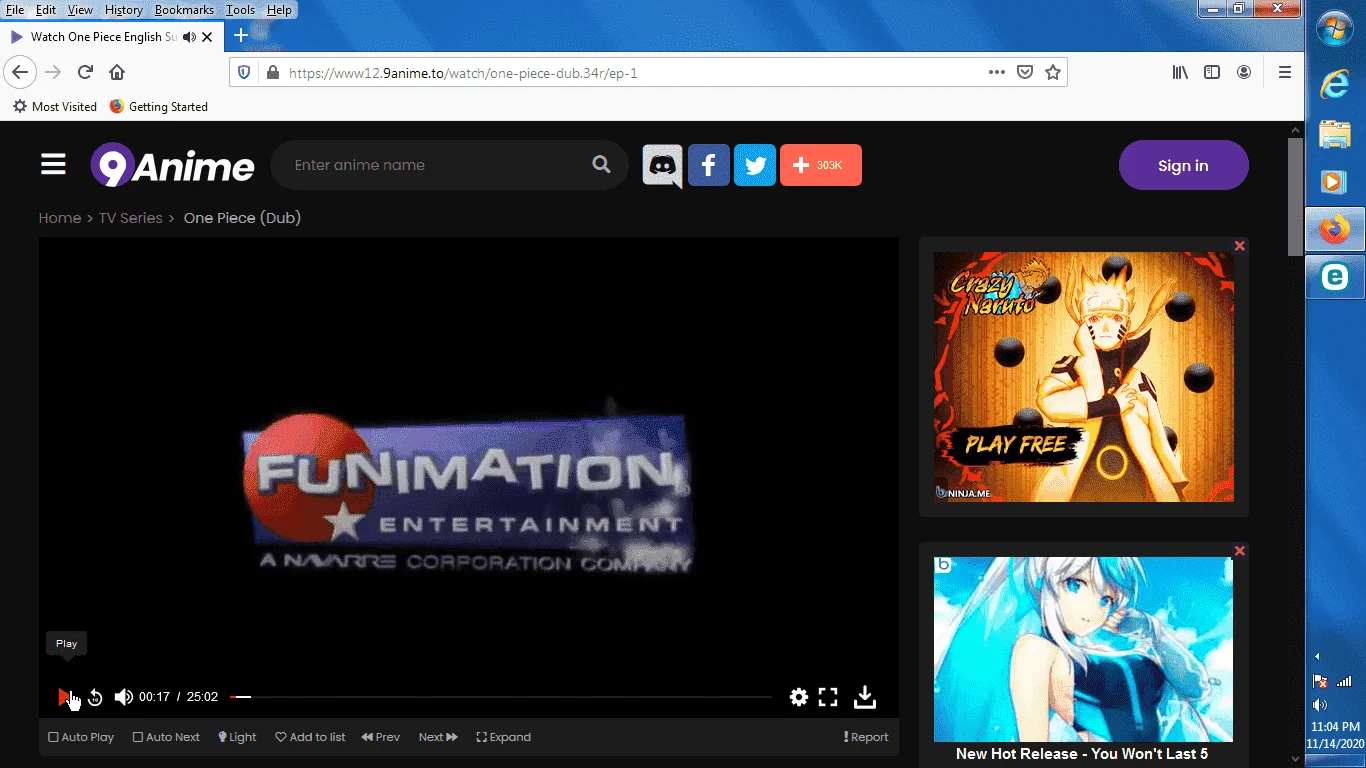This screenshot has width=1366, height=768.
Task: Go to Next episode
Action: 438,737
